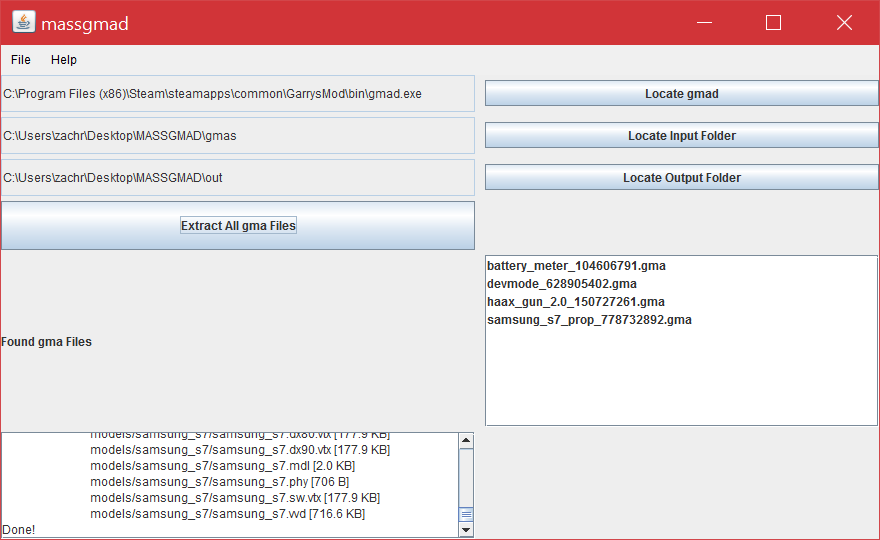Click the samsung_s7.dx90.vtx log line

click(x=240, y=450)
